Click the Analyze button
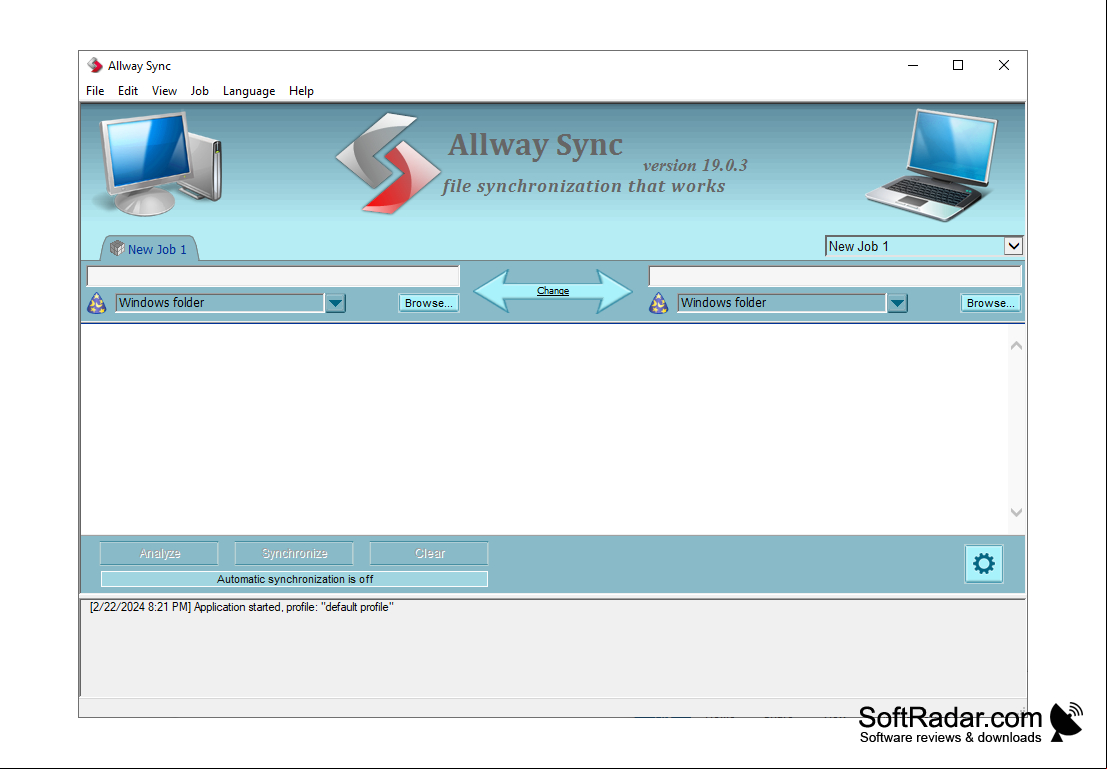The height and width of the screenshot is (769, 1107). pos(160,554)
